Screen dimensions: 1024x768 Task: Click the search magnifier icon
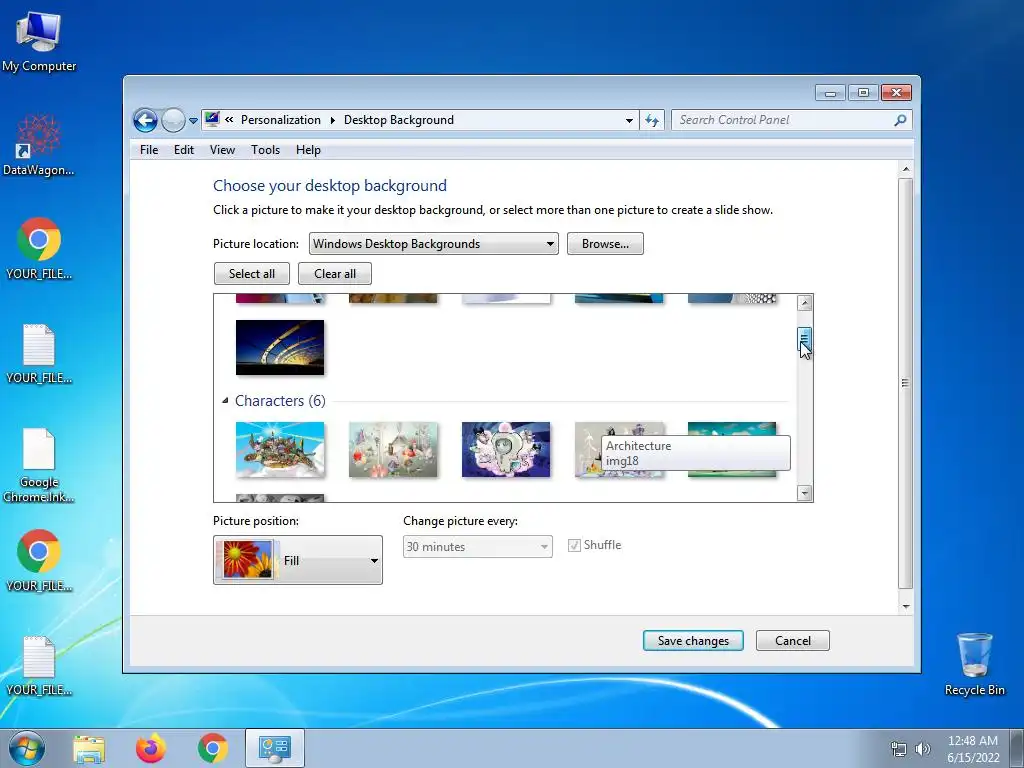(900, 120)
